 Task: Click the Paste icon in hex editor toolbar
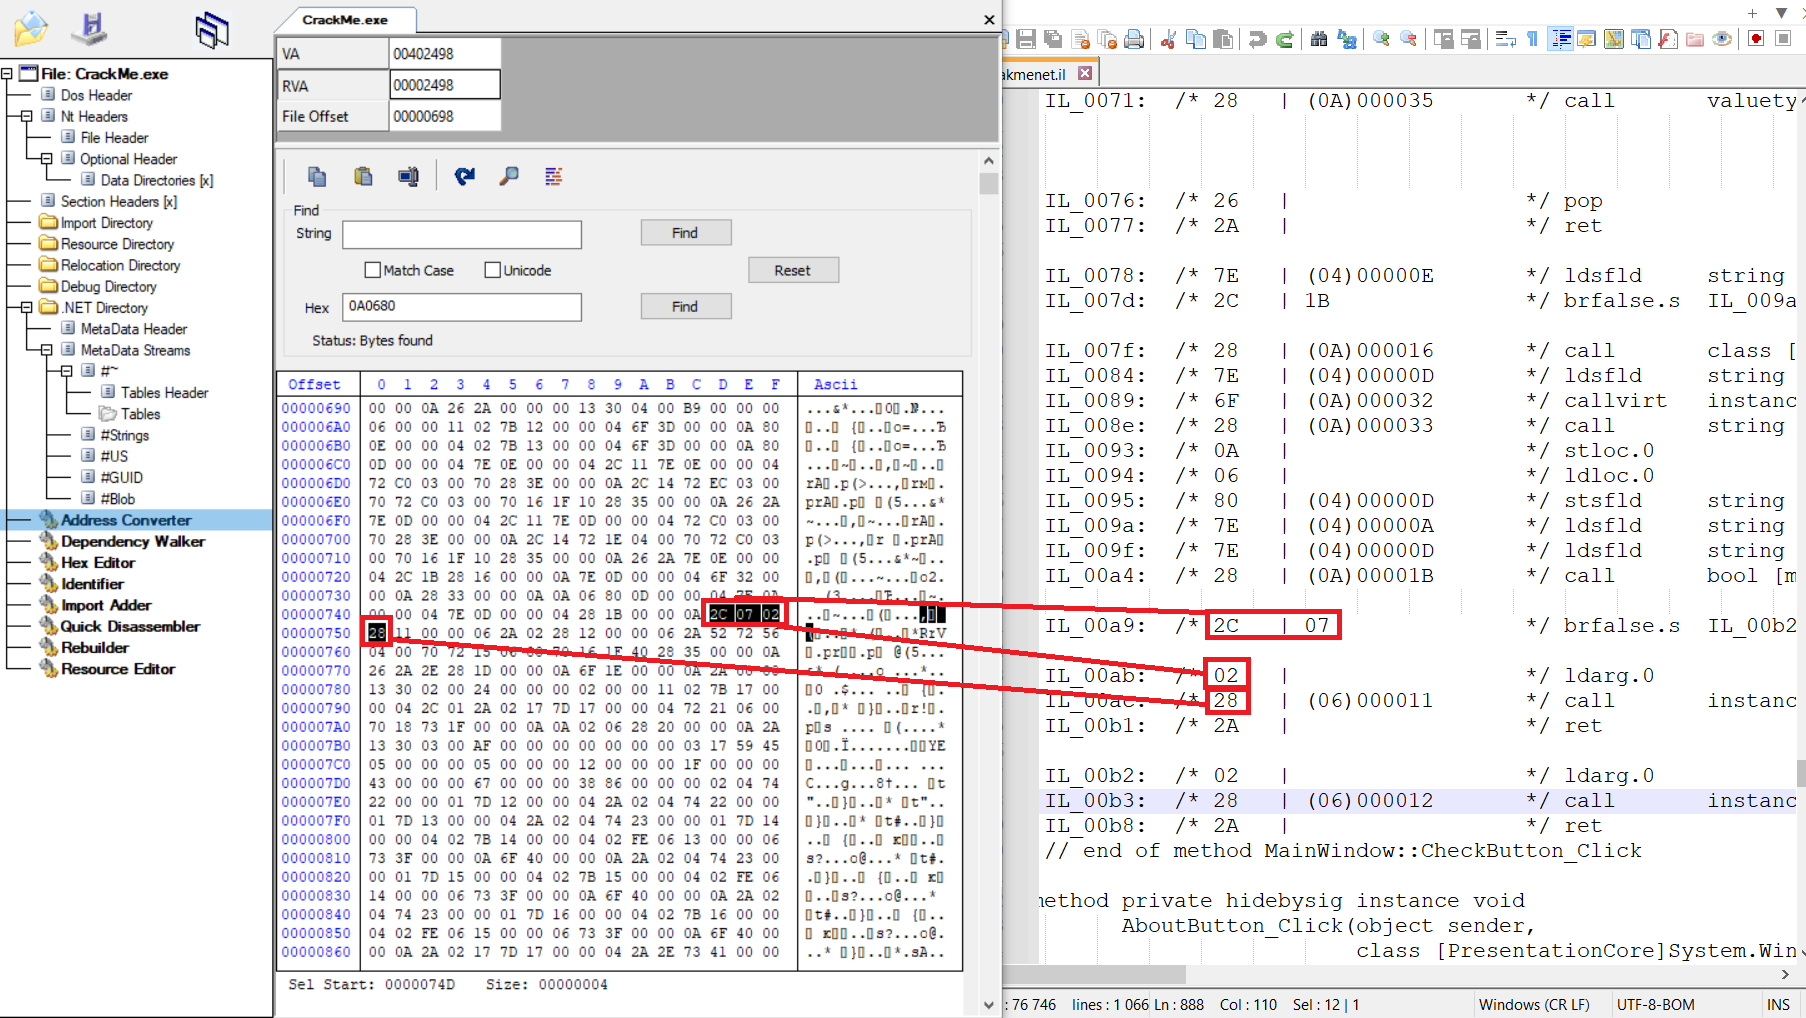point(363,176)
